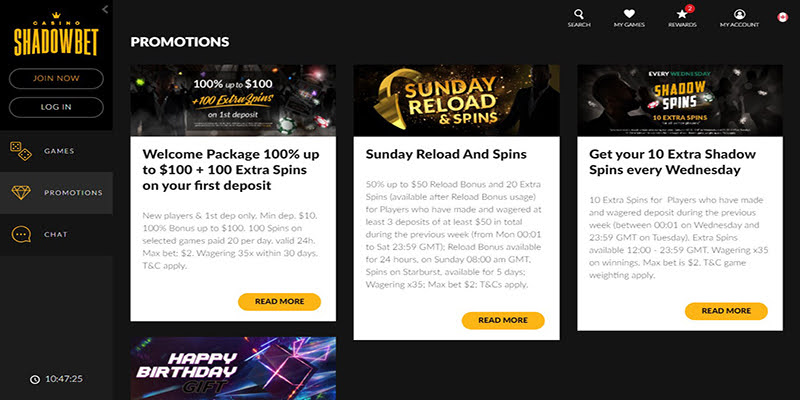This screenshot has width=800, height=400.
Task: Open Rewards star icon
Action: click(x=682, y=14)
